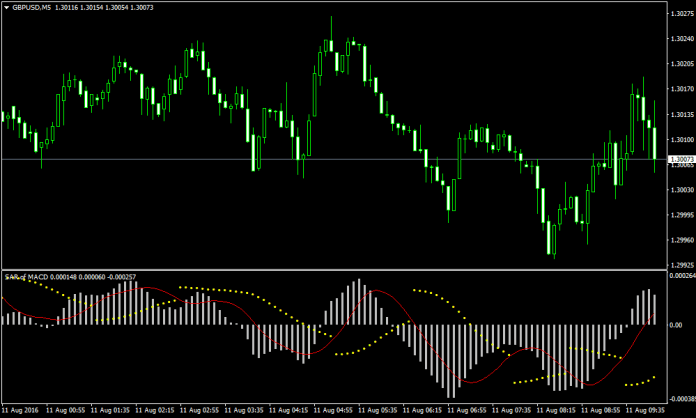Image resolution: width=696 pixels, height=418 pixels.
Task: Click the 1.30170 price axis label
Action: click(680, 91)
